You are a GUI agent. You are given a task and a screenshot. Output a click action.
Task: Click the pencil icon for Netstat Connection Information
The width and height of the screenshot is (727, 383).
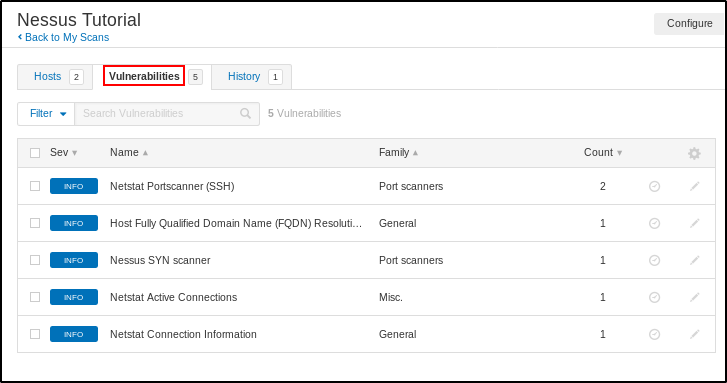pos(694,334)
